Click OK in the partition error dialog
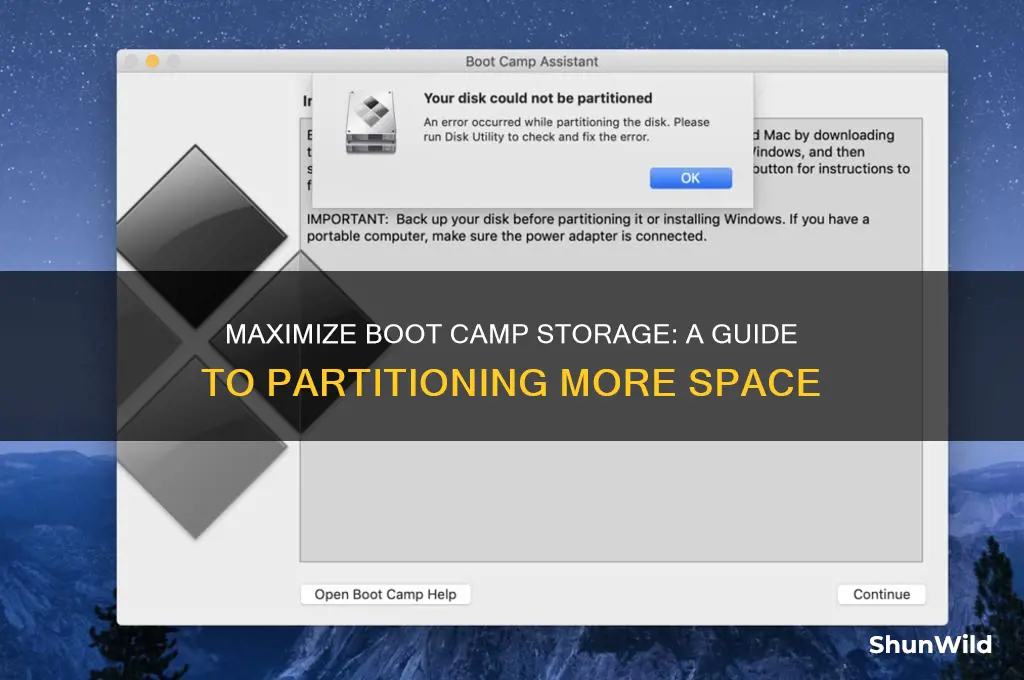 [x=690, y=178]
